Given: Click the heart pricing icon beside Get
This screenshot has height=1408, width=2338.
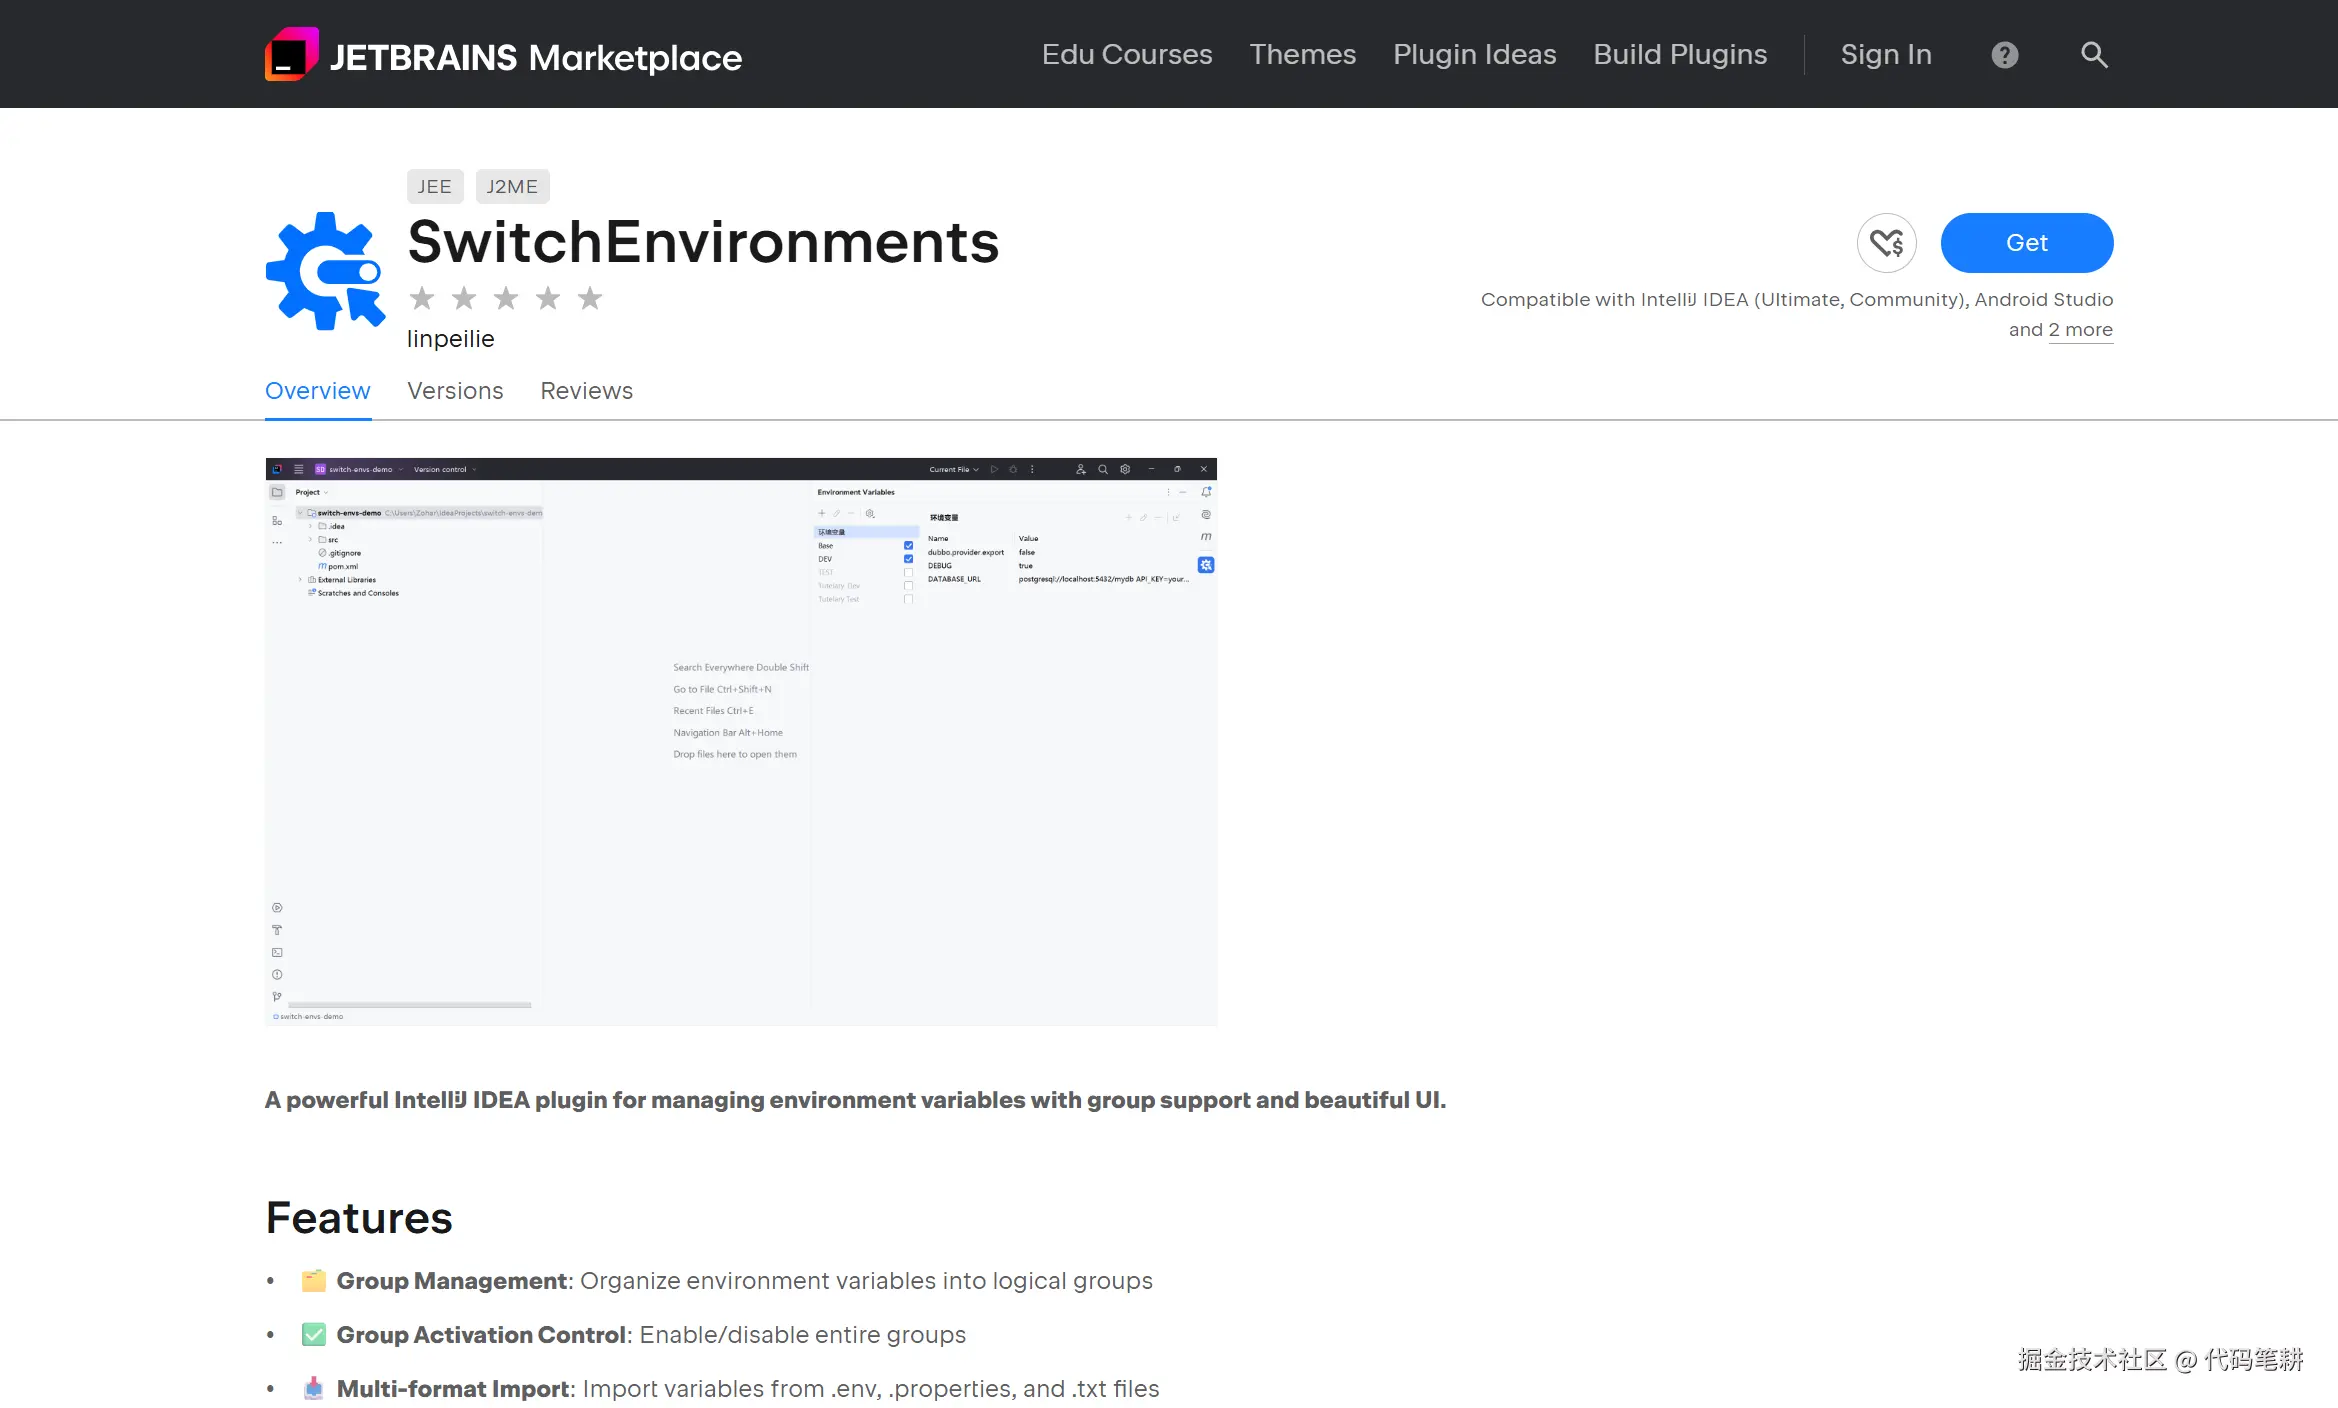Looking at the screenshot, I should coord(1886,243).
